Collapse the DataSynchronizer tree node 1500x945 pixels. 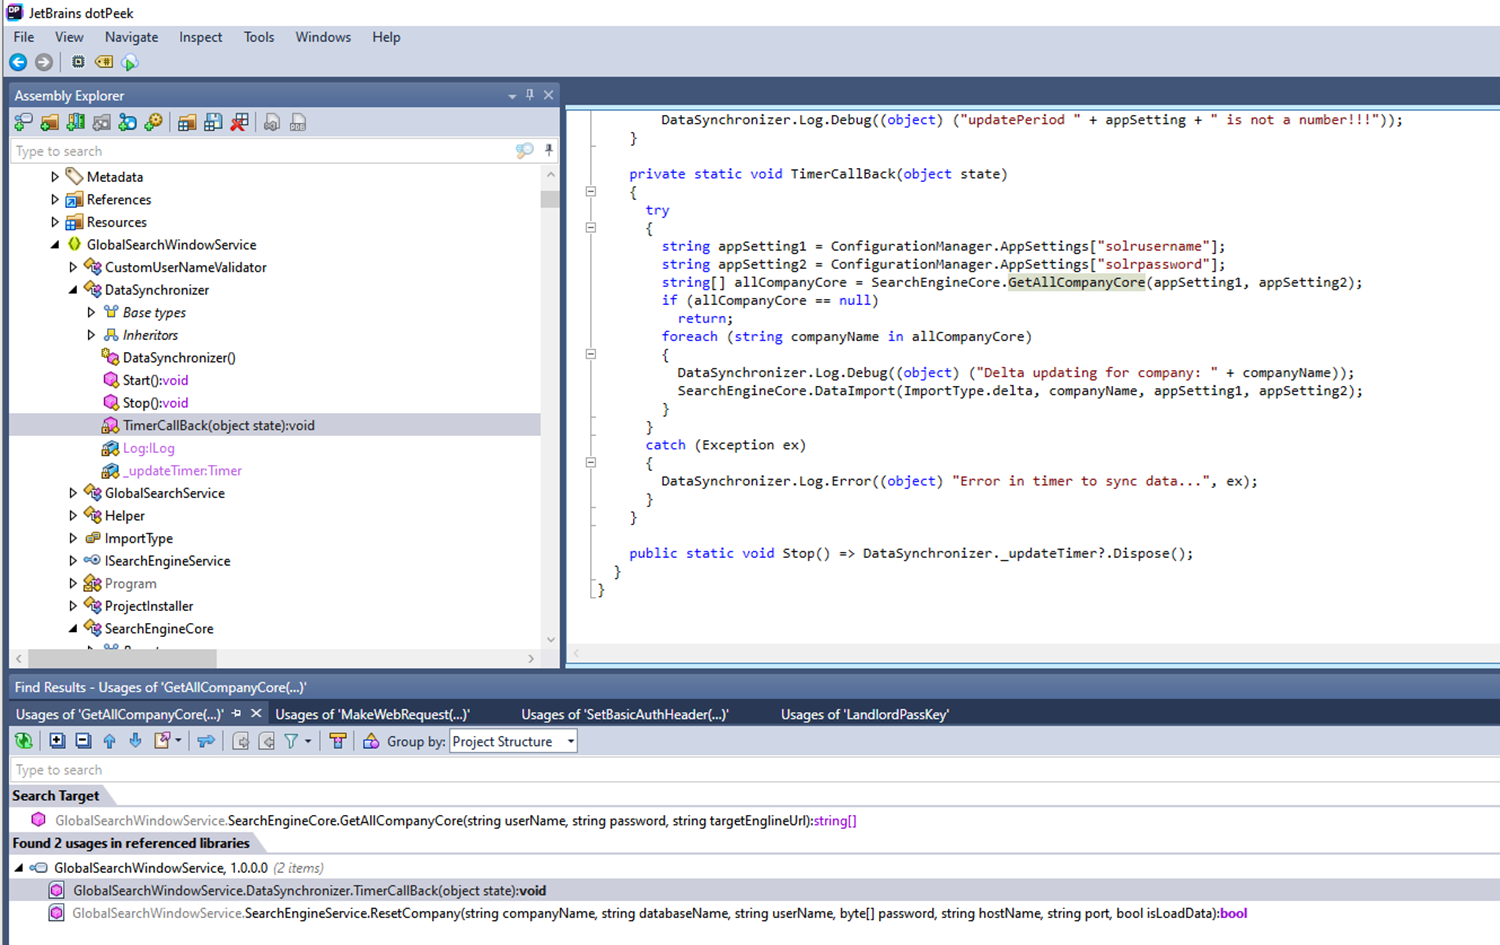(x=73, y=290)
